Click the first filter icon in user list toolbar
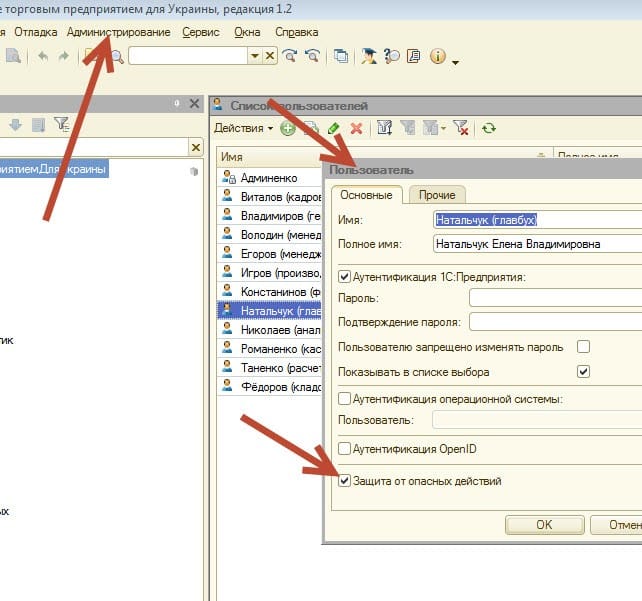The image size is (642, 601). click(x=382, y=128)
